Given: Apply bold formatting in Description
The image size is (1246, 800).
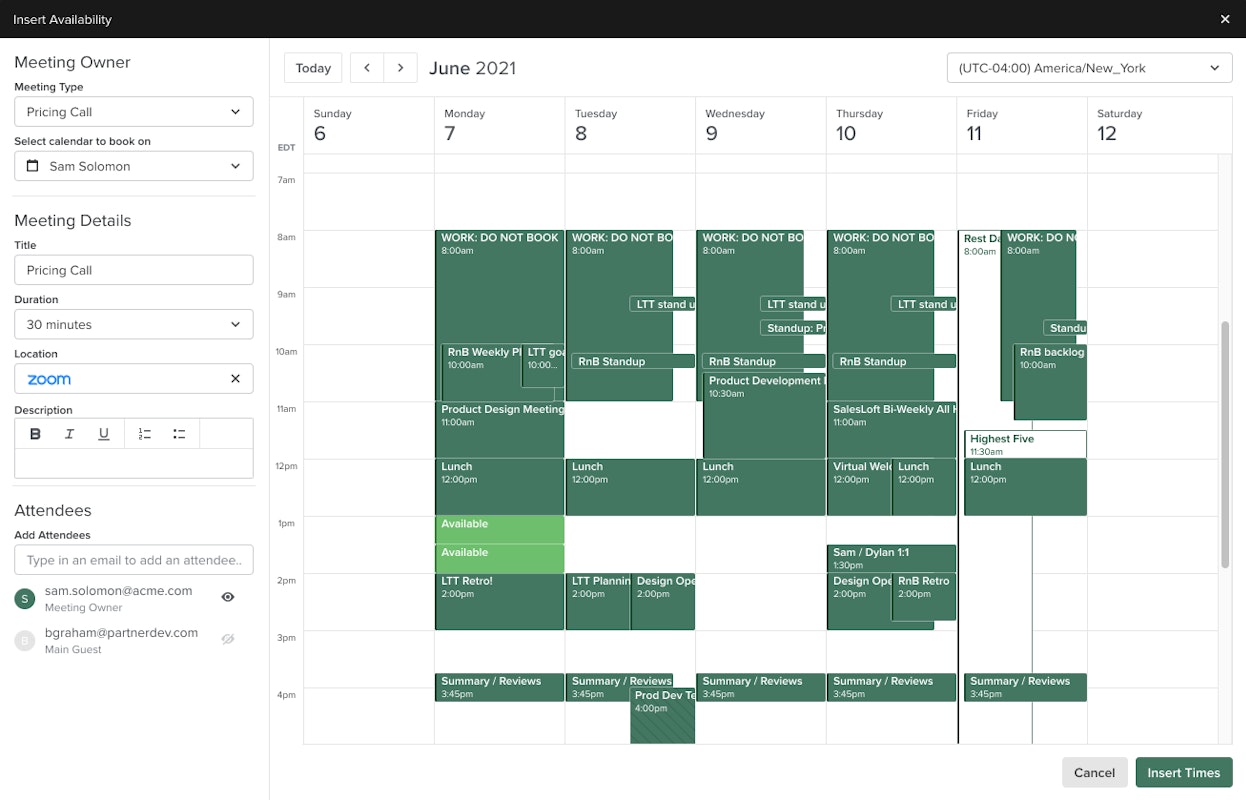Looking at the screenshot, I should coord(35,433).
